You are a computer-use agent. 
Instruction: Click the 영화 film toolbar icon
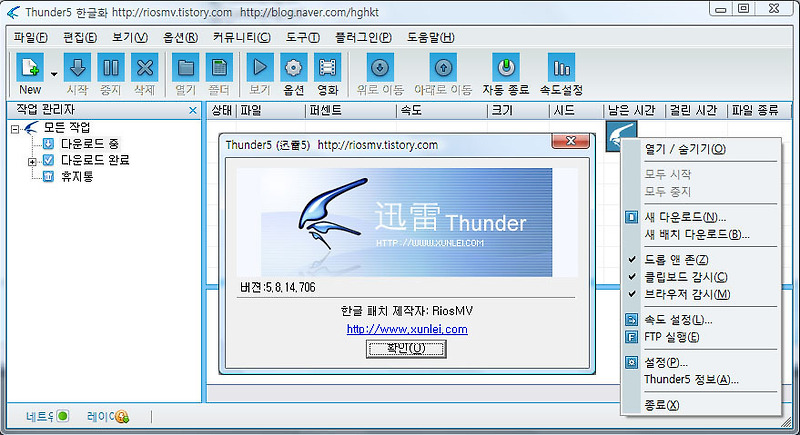point(328,68)
